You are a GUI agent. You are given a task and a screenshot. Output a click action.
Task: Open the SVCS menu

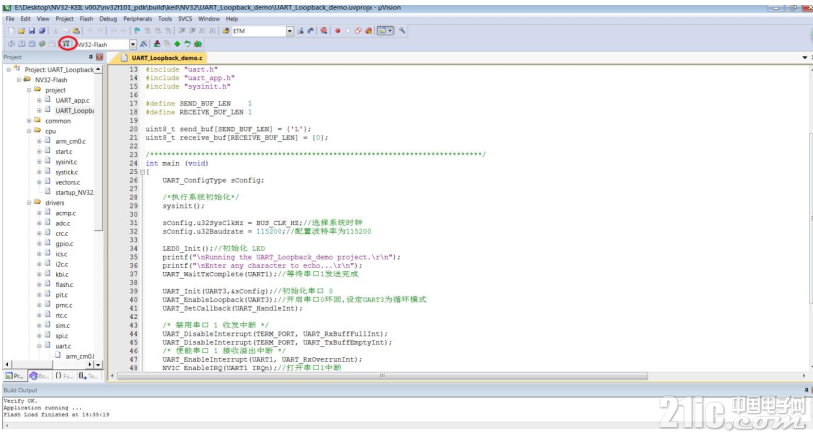(185, 19)
